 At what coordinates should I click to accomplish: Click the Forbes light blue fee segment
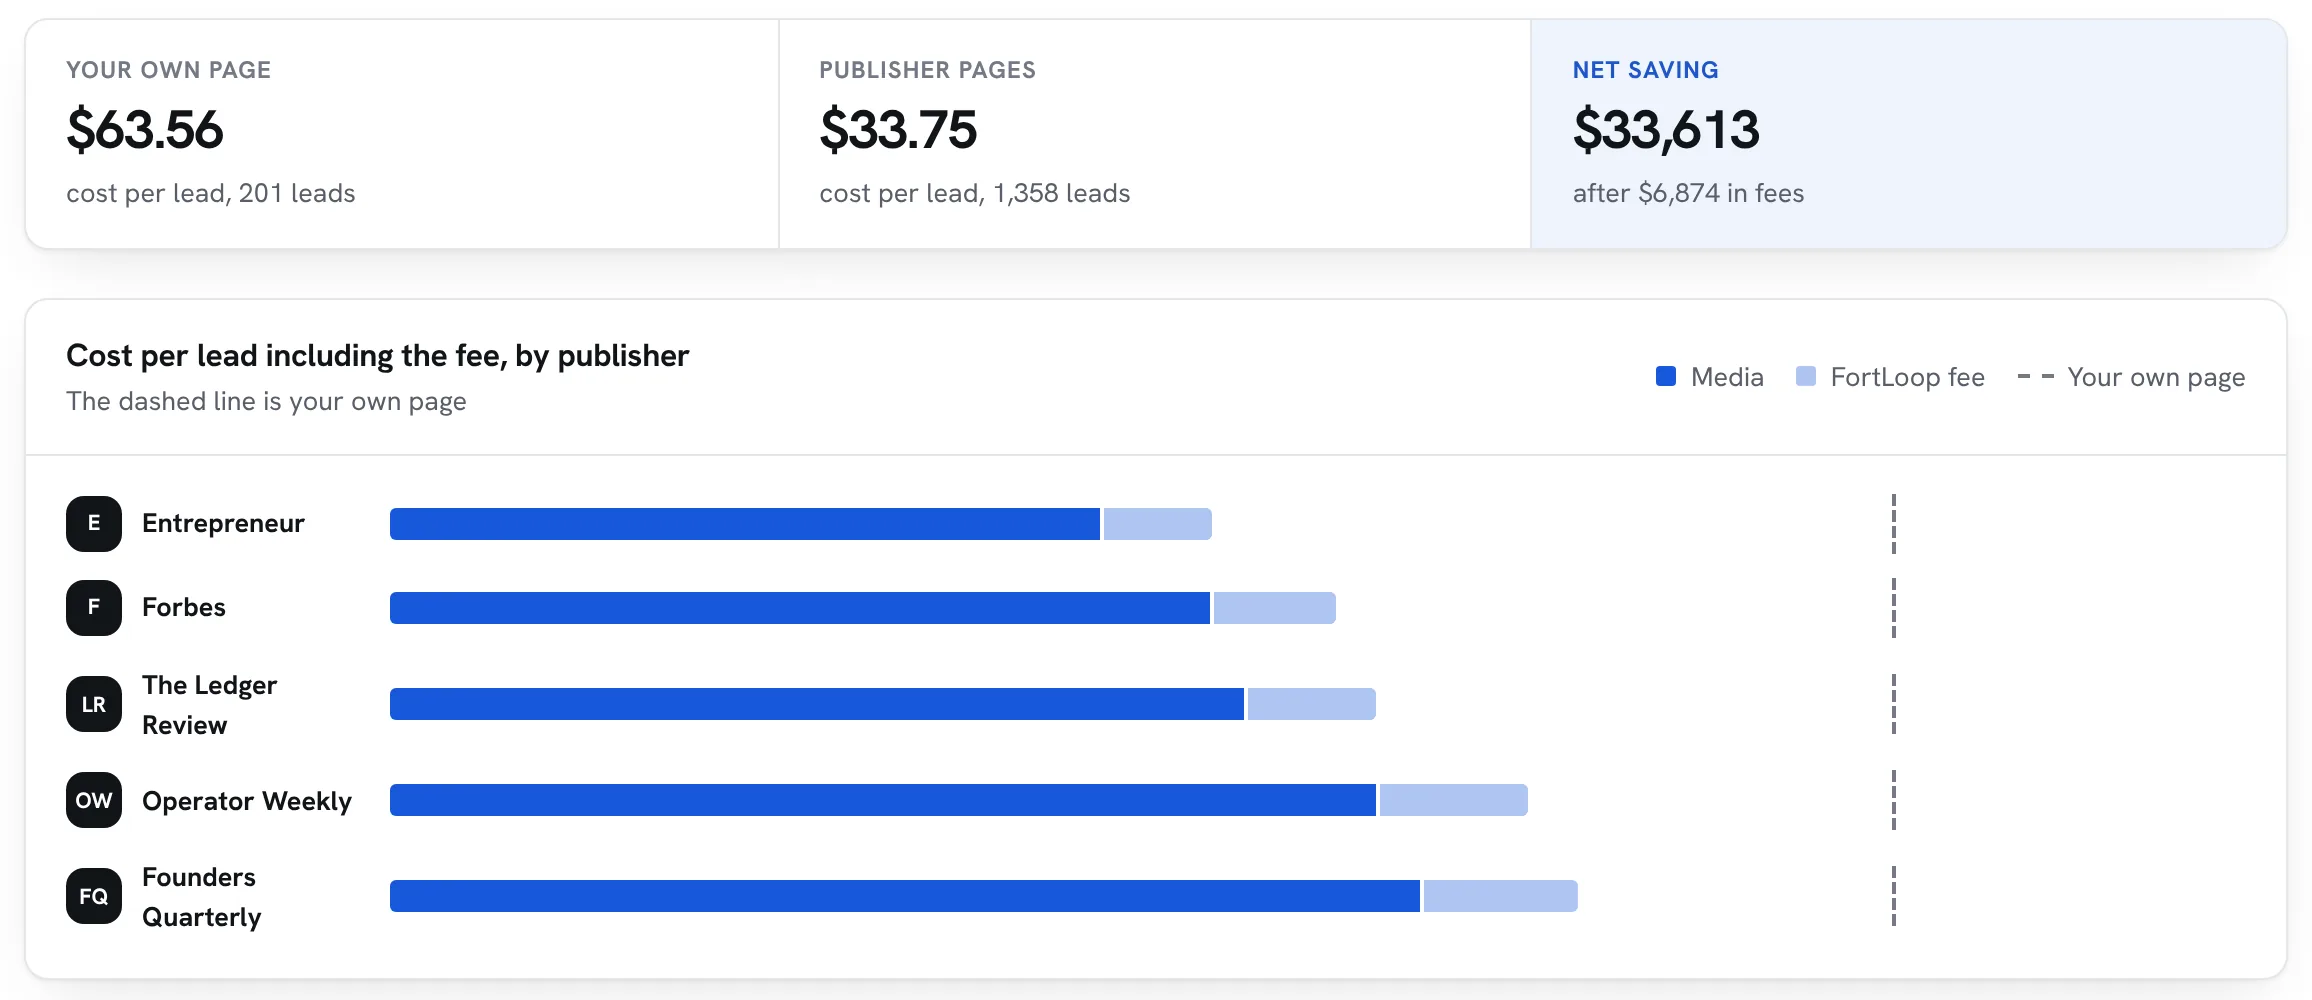point(1275,608)
